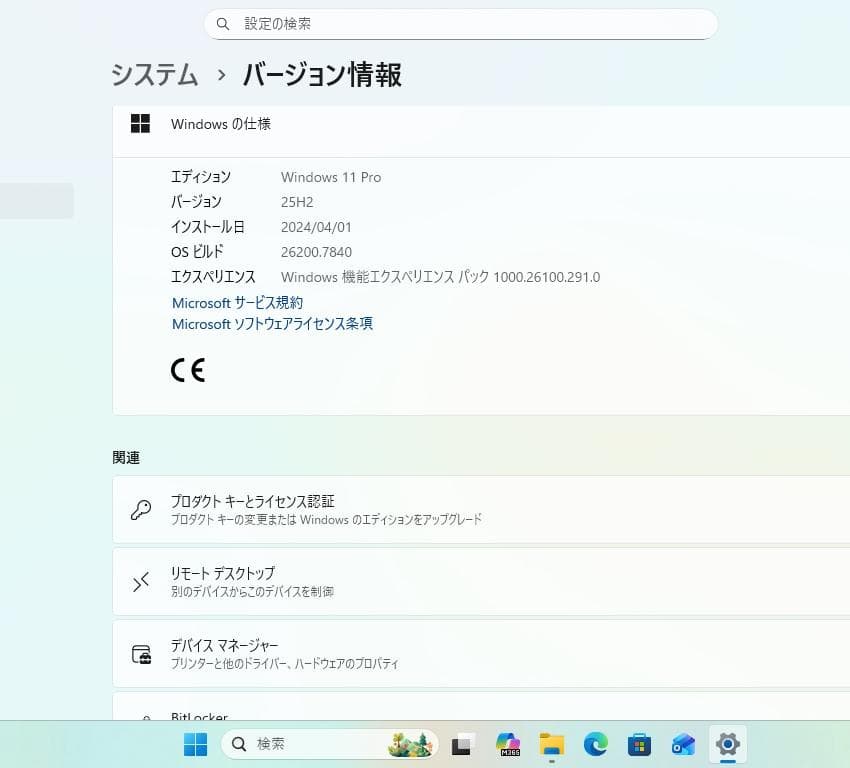
Task: Open Microsoft Edge from the taskbar
Action: (596, 744)
